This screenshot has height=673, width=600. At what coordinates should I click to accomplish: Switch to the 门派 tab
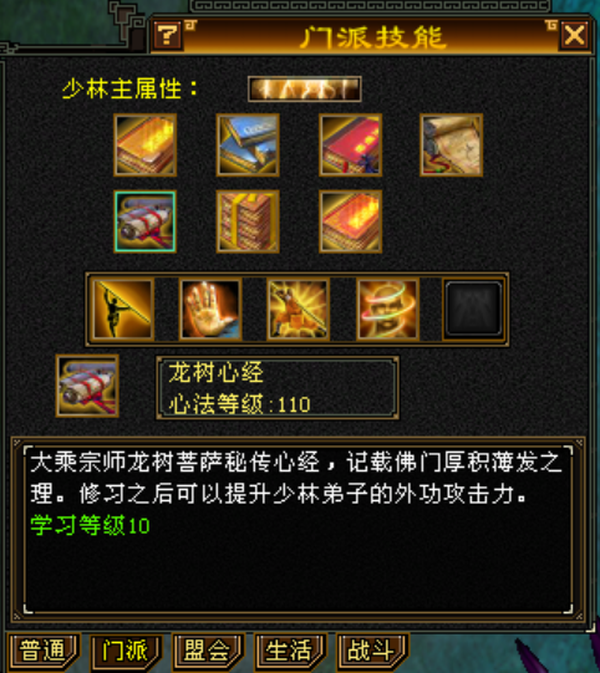[126, 652]
